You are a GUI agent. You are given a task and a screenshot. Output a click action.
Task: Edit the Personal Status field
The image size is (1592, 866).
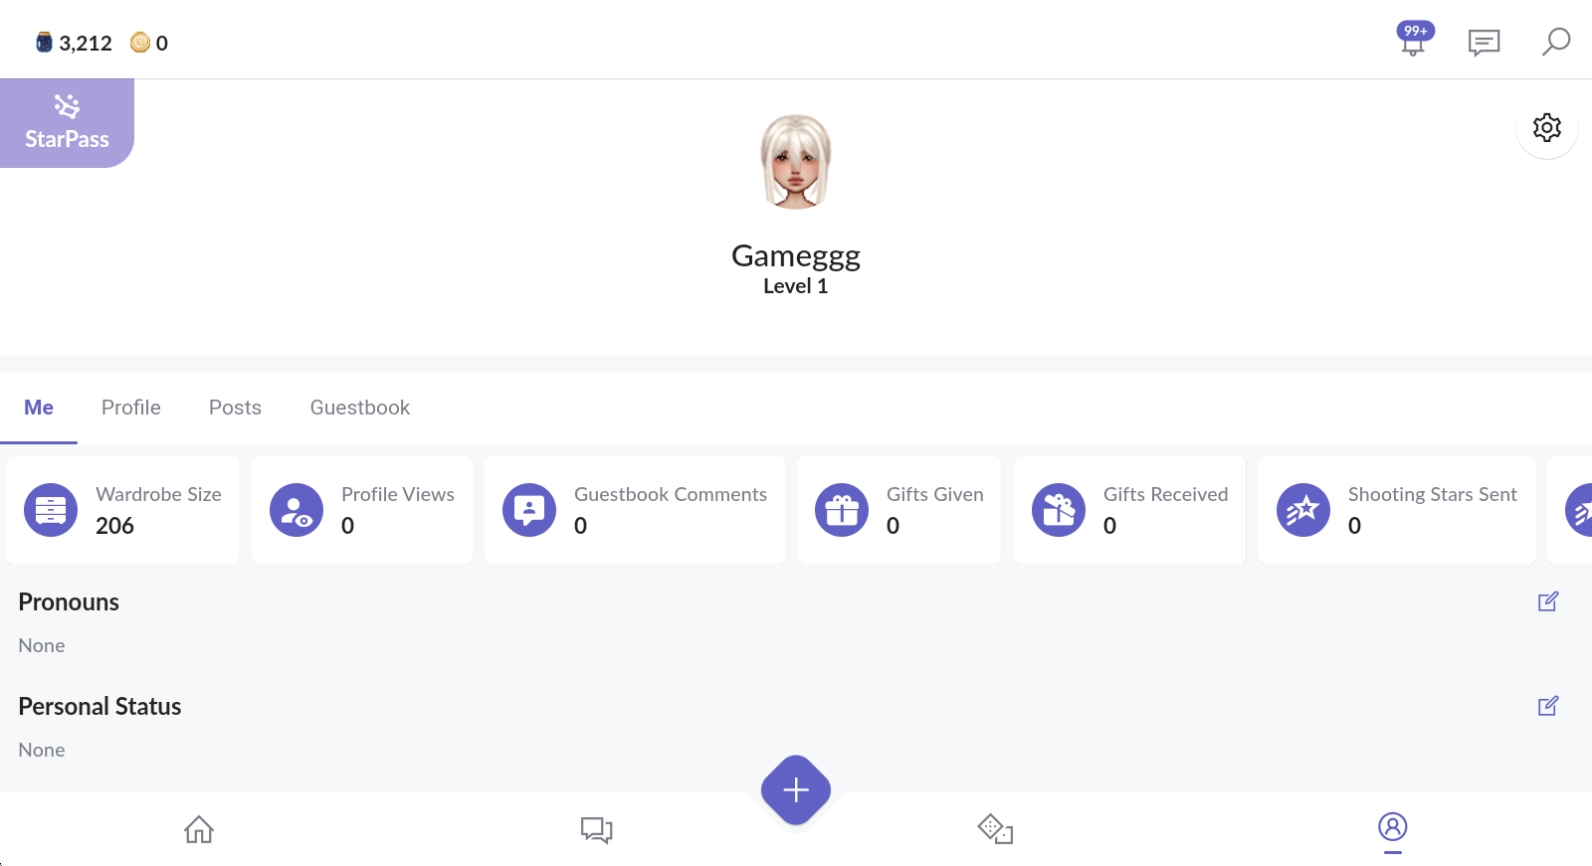1547,706
